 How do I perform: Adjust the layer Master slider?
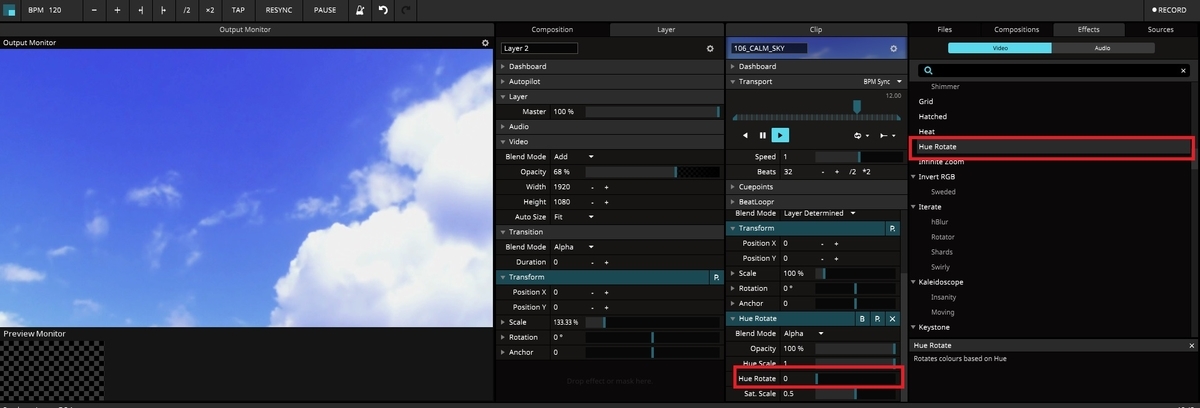pos(653,112)
